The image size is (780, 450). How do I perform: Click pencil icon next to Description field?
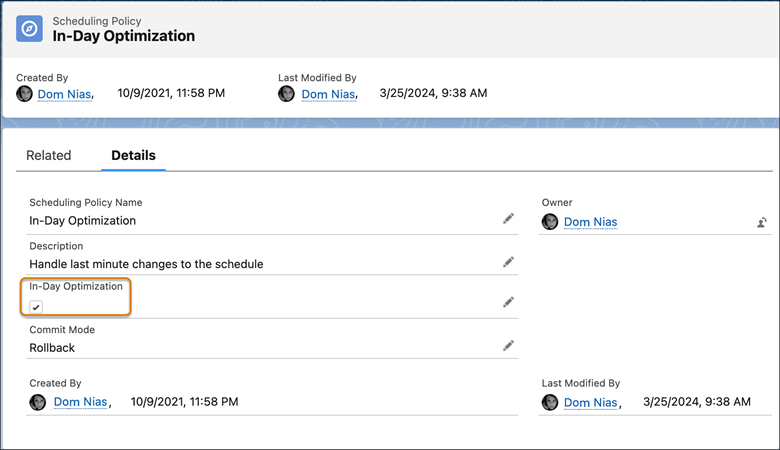coord(508,262)
